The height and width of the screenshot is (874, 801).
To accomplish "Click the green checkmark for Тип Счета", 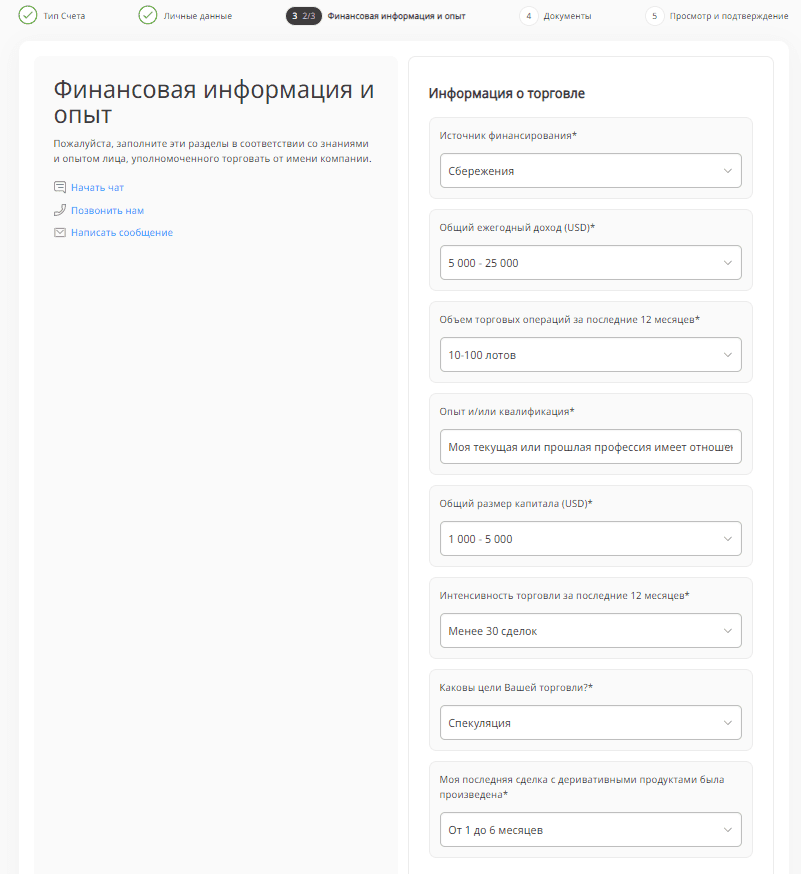I will coord(27,15).
